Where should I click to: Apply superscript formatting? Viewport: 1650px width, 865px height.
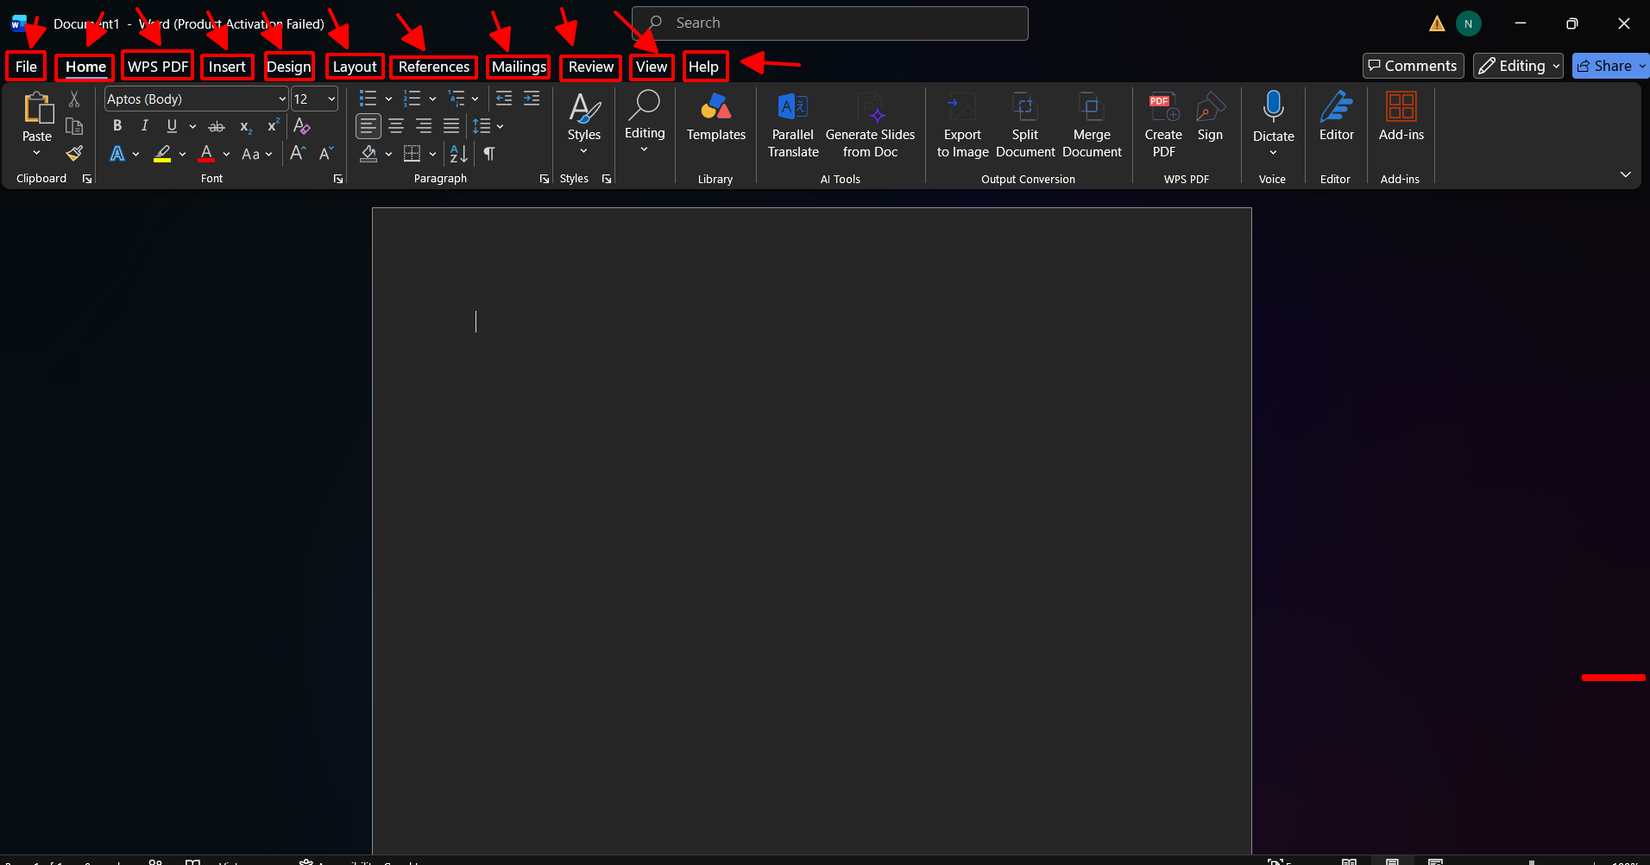pyautogui.click(x=272, y=126)
